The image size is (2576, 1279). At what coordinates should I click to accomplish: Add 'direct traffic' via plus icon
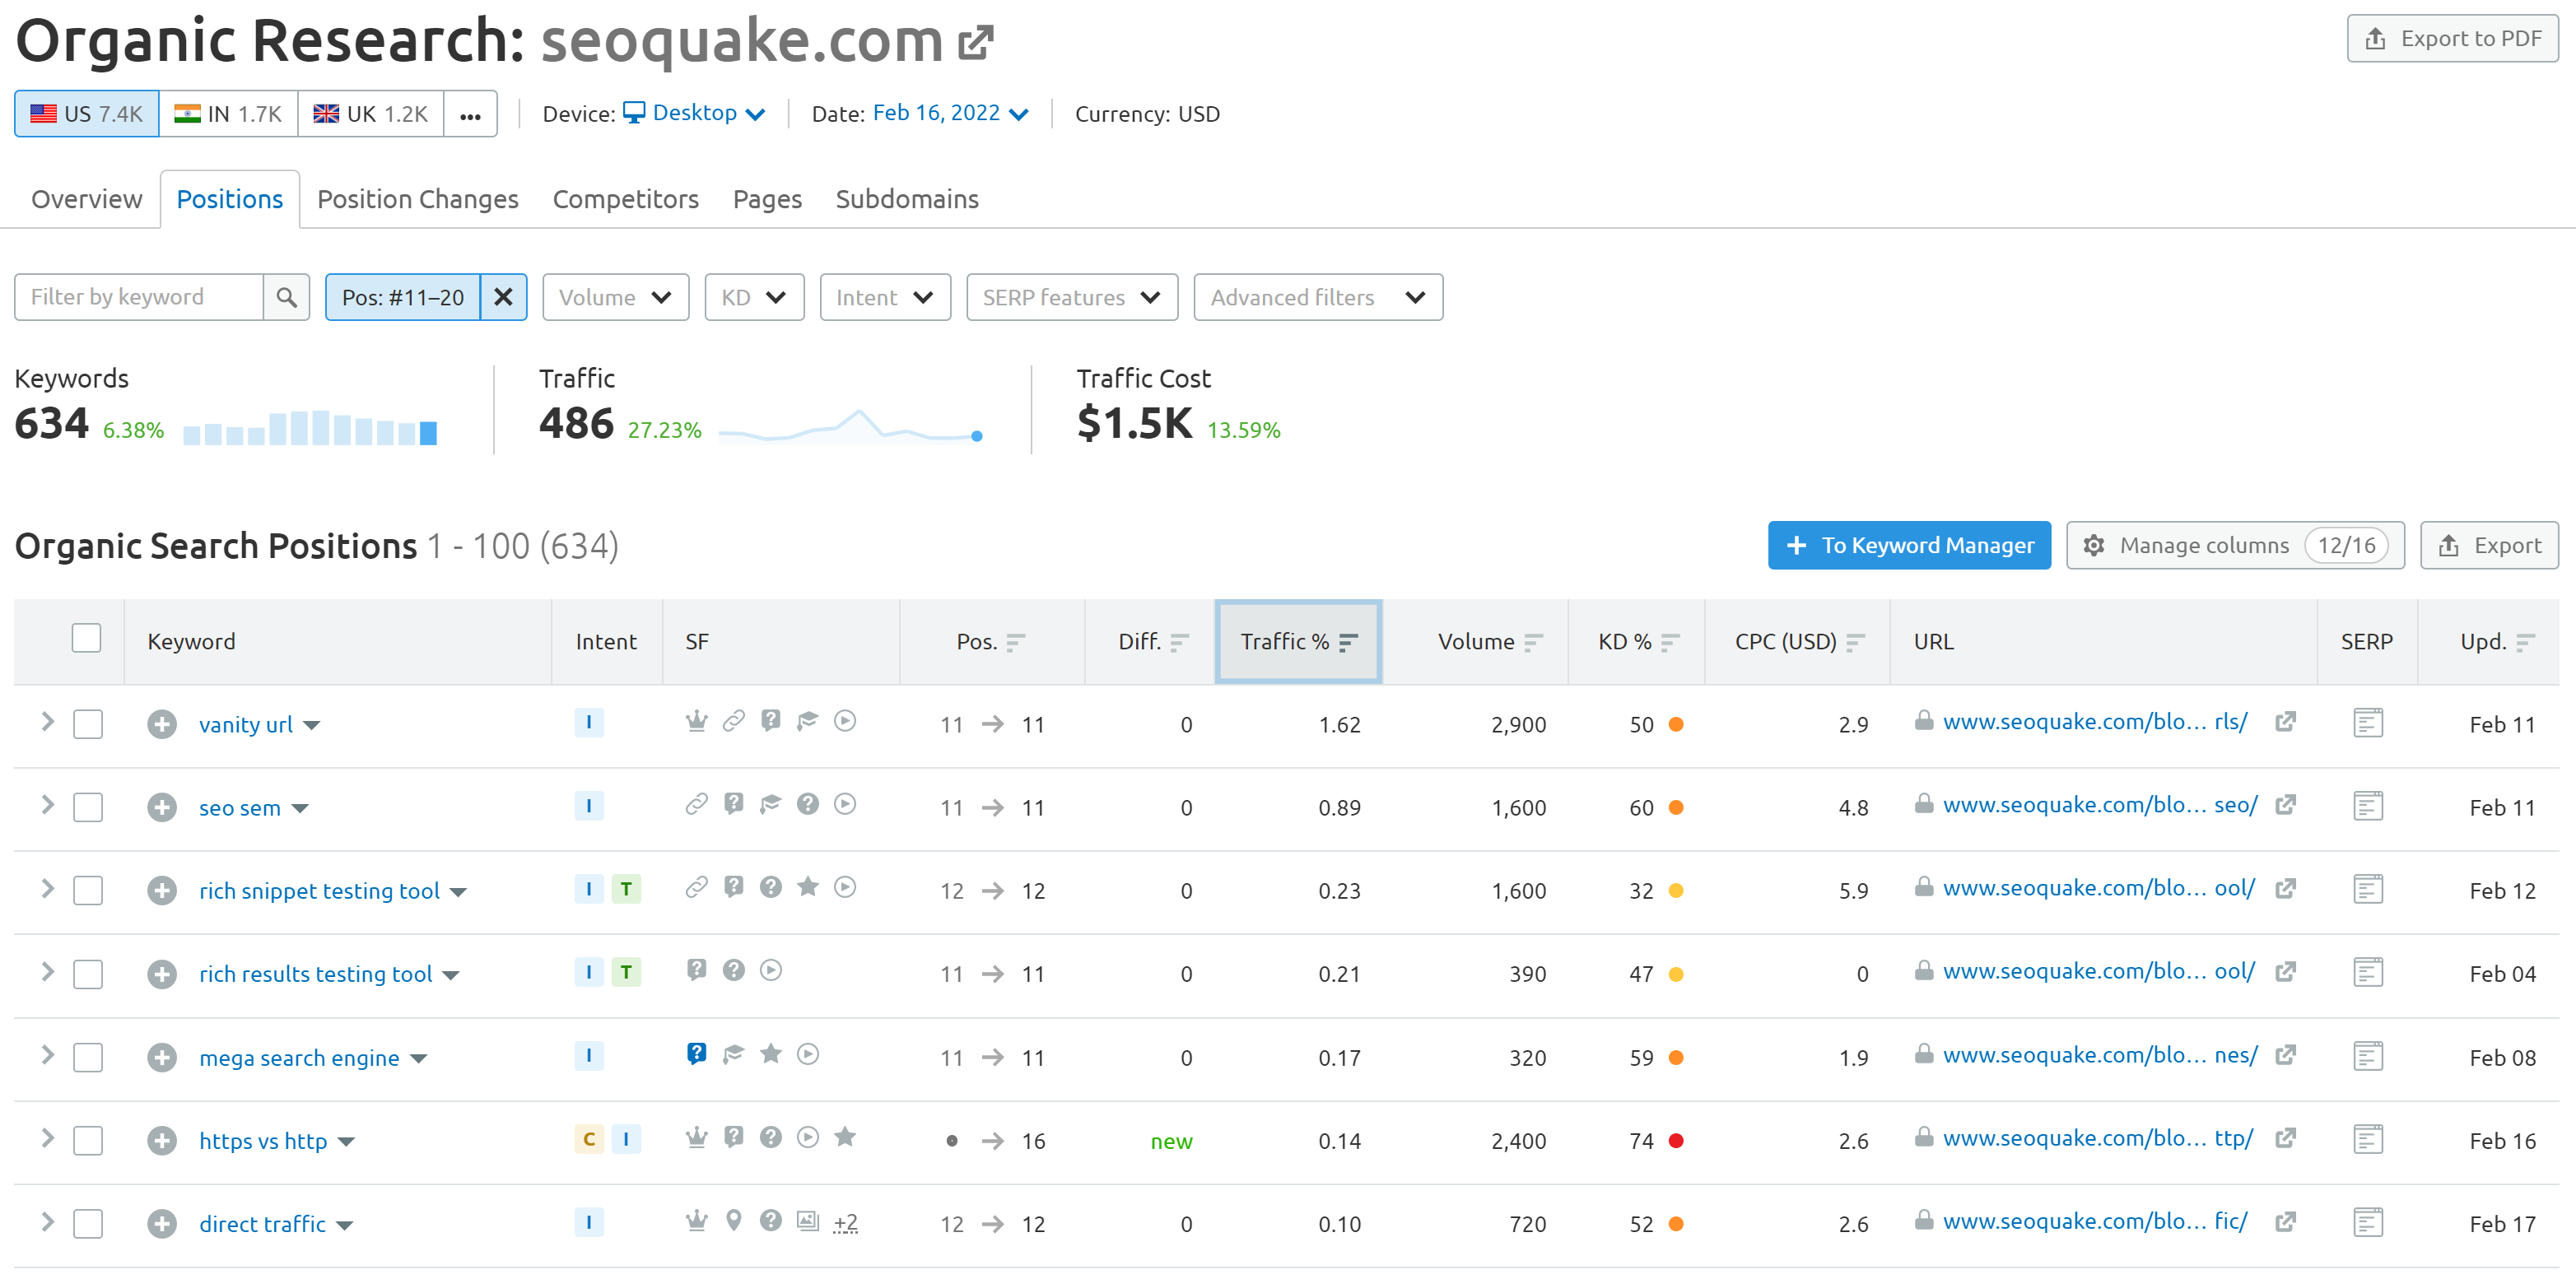coord(161,1223)
